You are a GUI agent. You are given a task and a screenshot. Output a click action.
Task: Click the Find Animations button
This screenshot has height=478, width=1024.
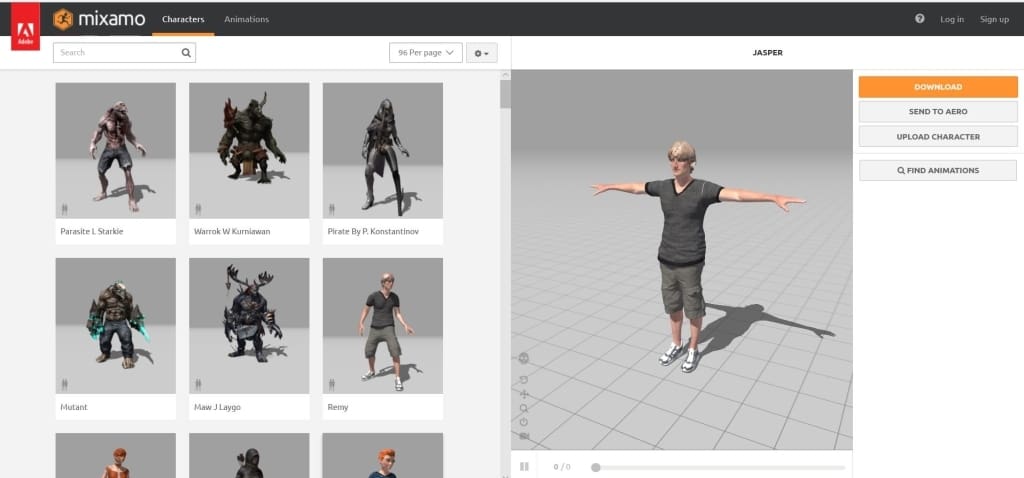coord(938,170)
